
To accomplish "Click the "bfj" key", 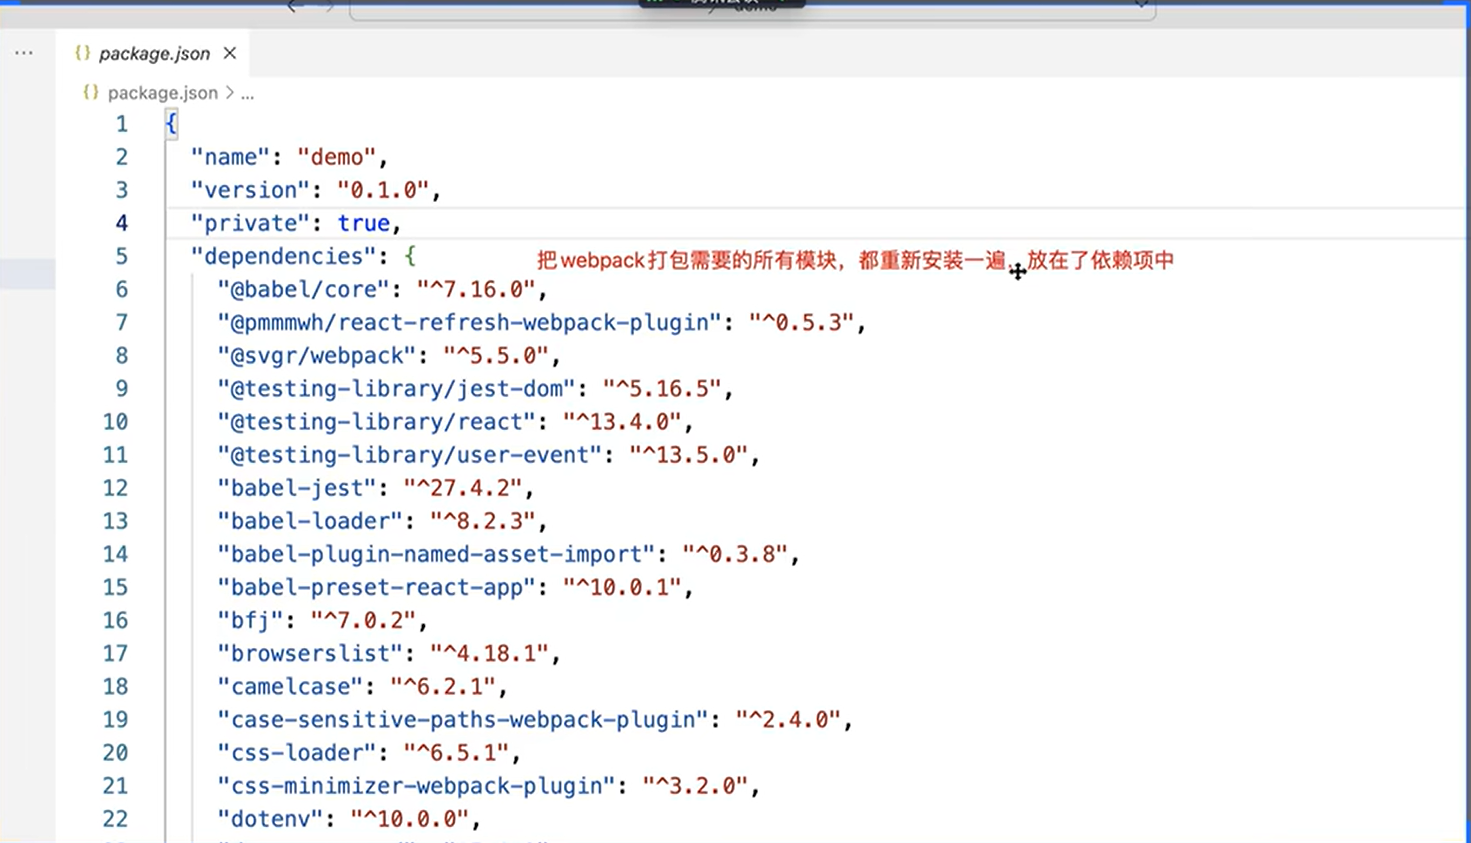I will (251, 620).
